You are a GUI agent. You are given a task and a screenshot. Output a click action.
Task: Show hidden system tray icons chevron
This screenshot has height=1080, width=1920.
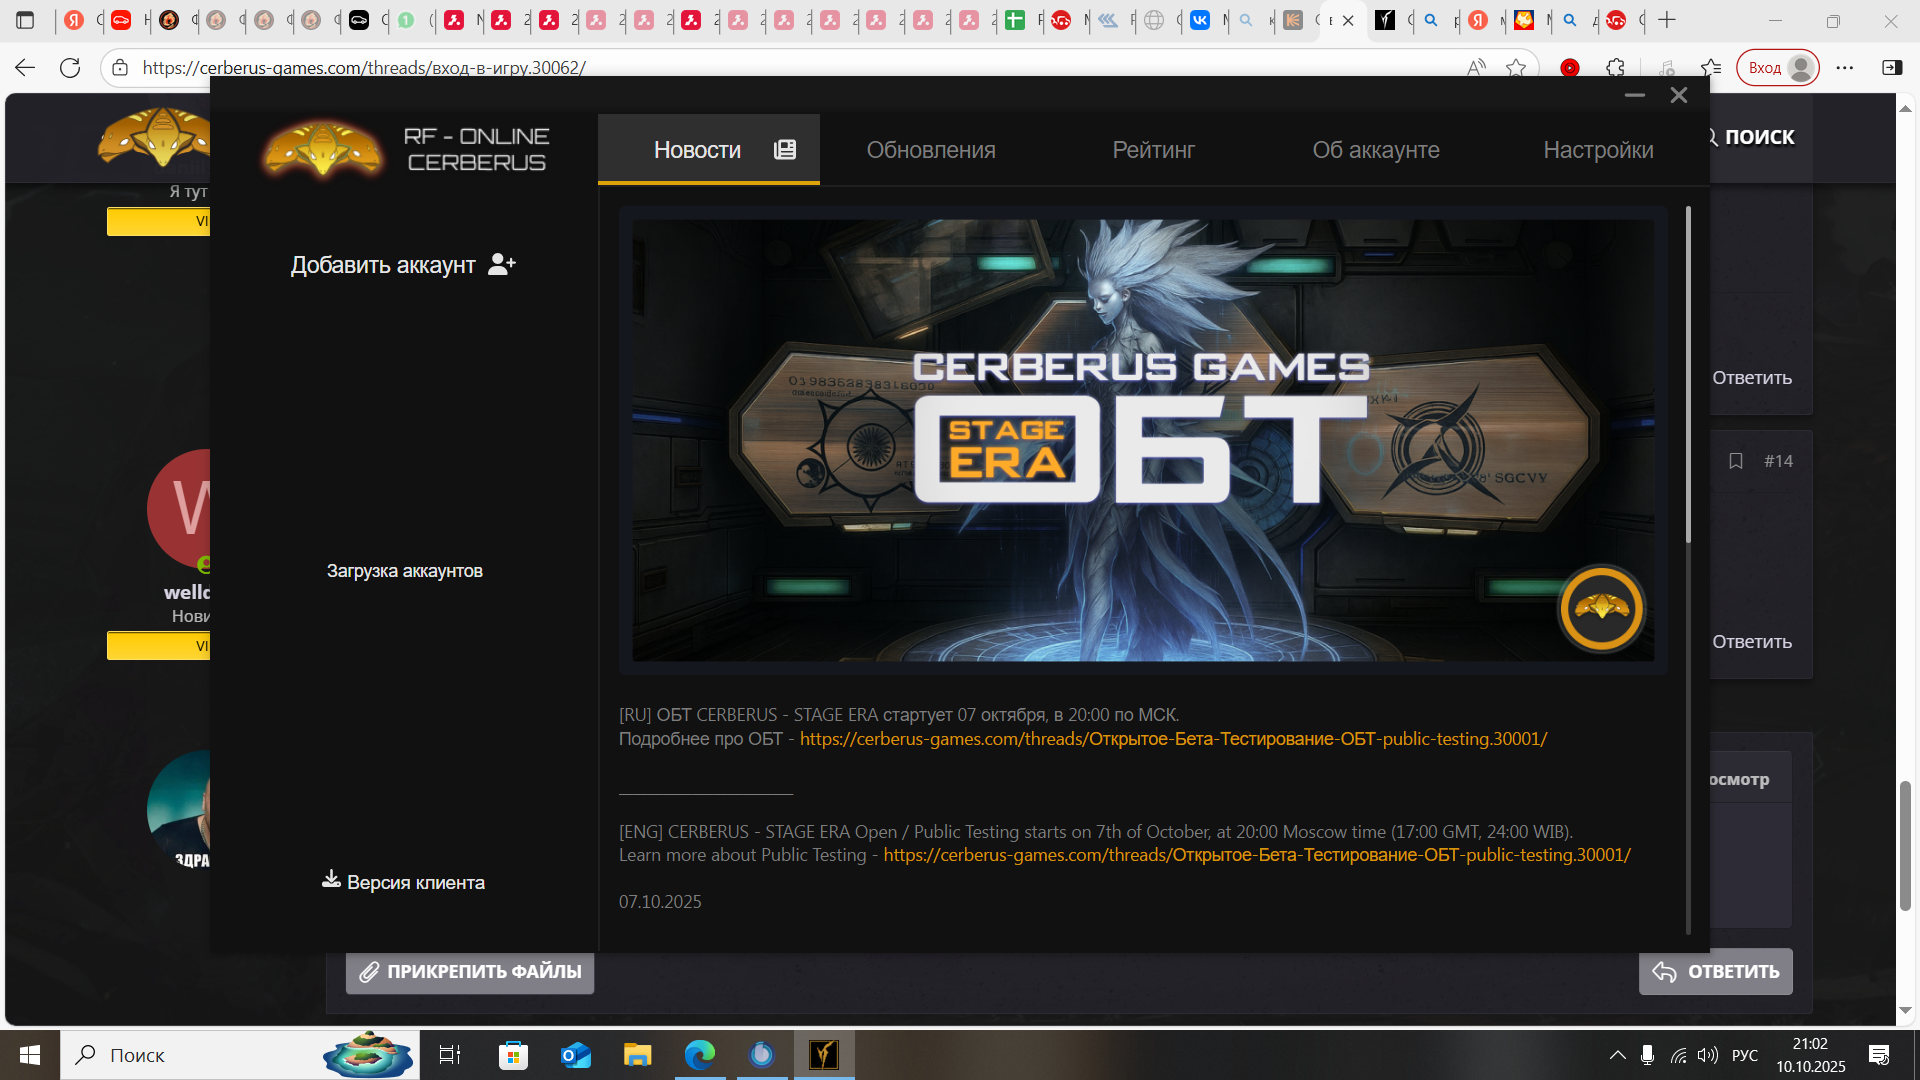tap(1617, 1055)
